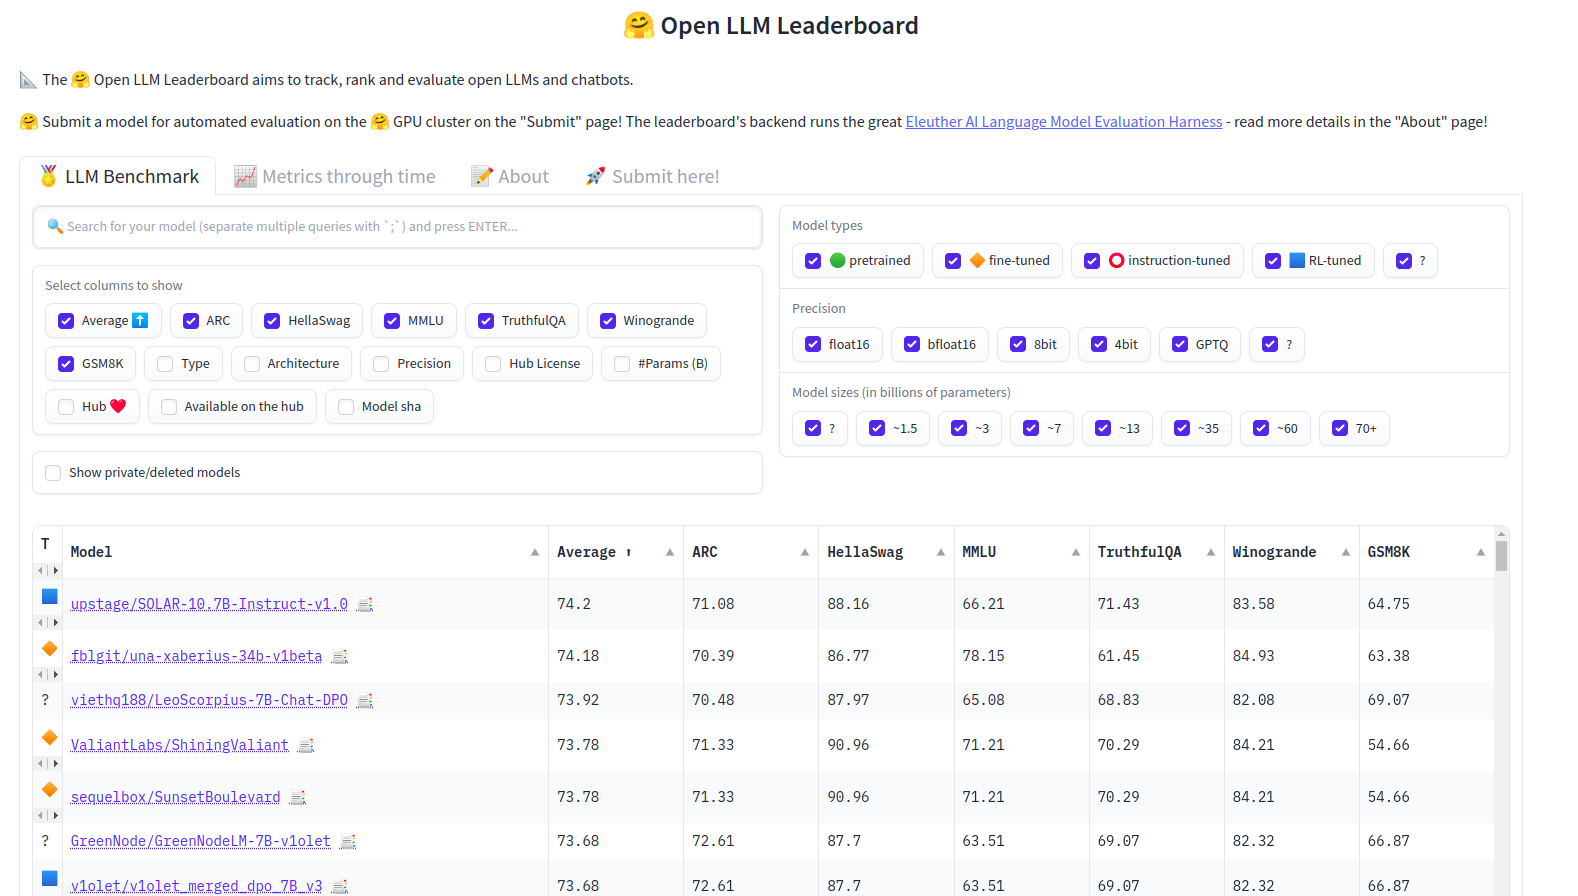Open the ValiantLabs/ShiningValiant model link

[x=179, y=746]
